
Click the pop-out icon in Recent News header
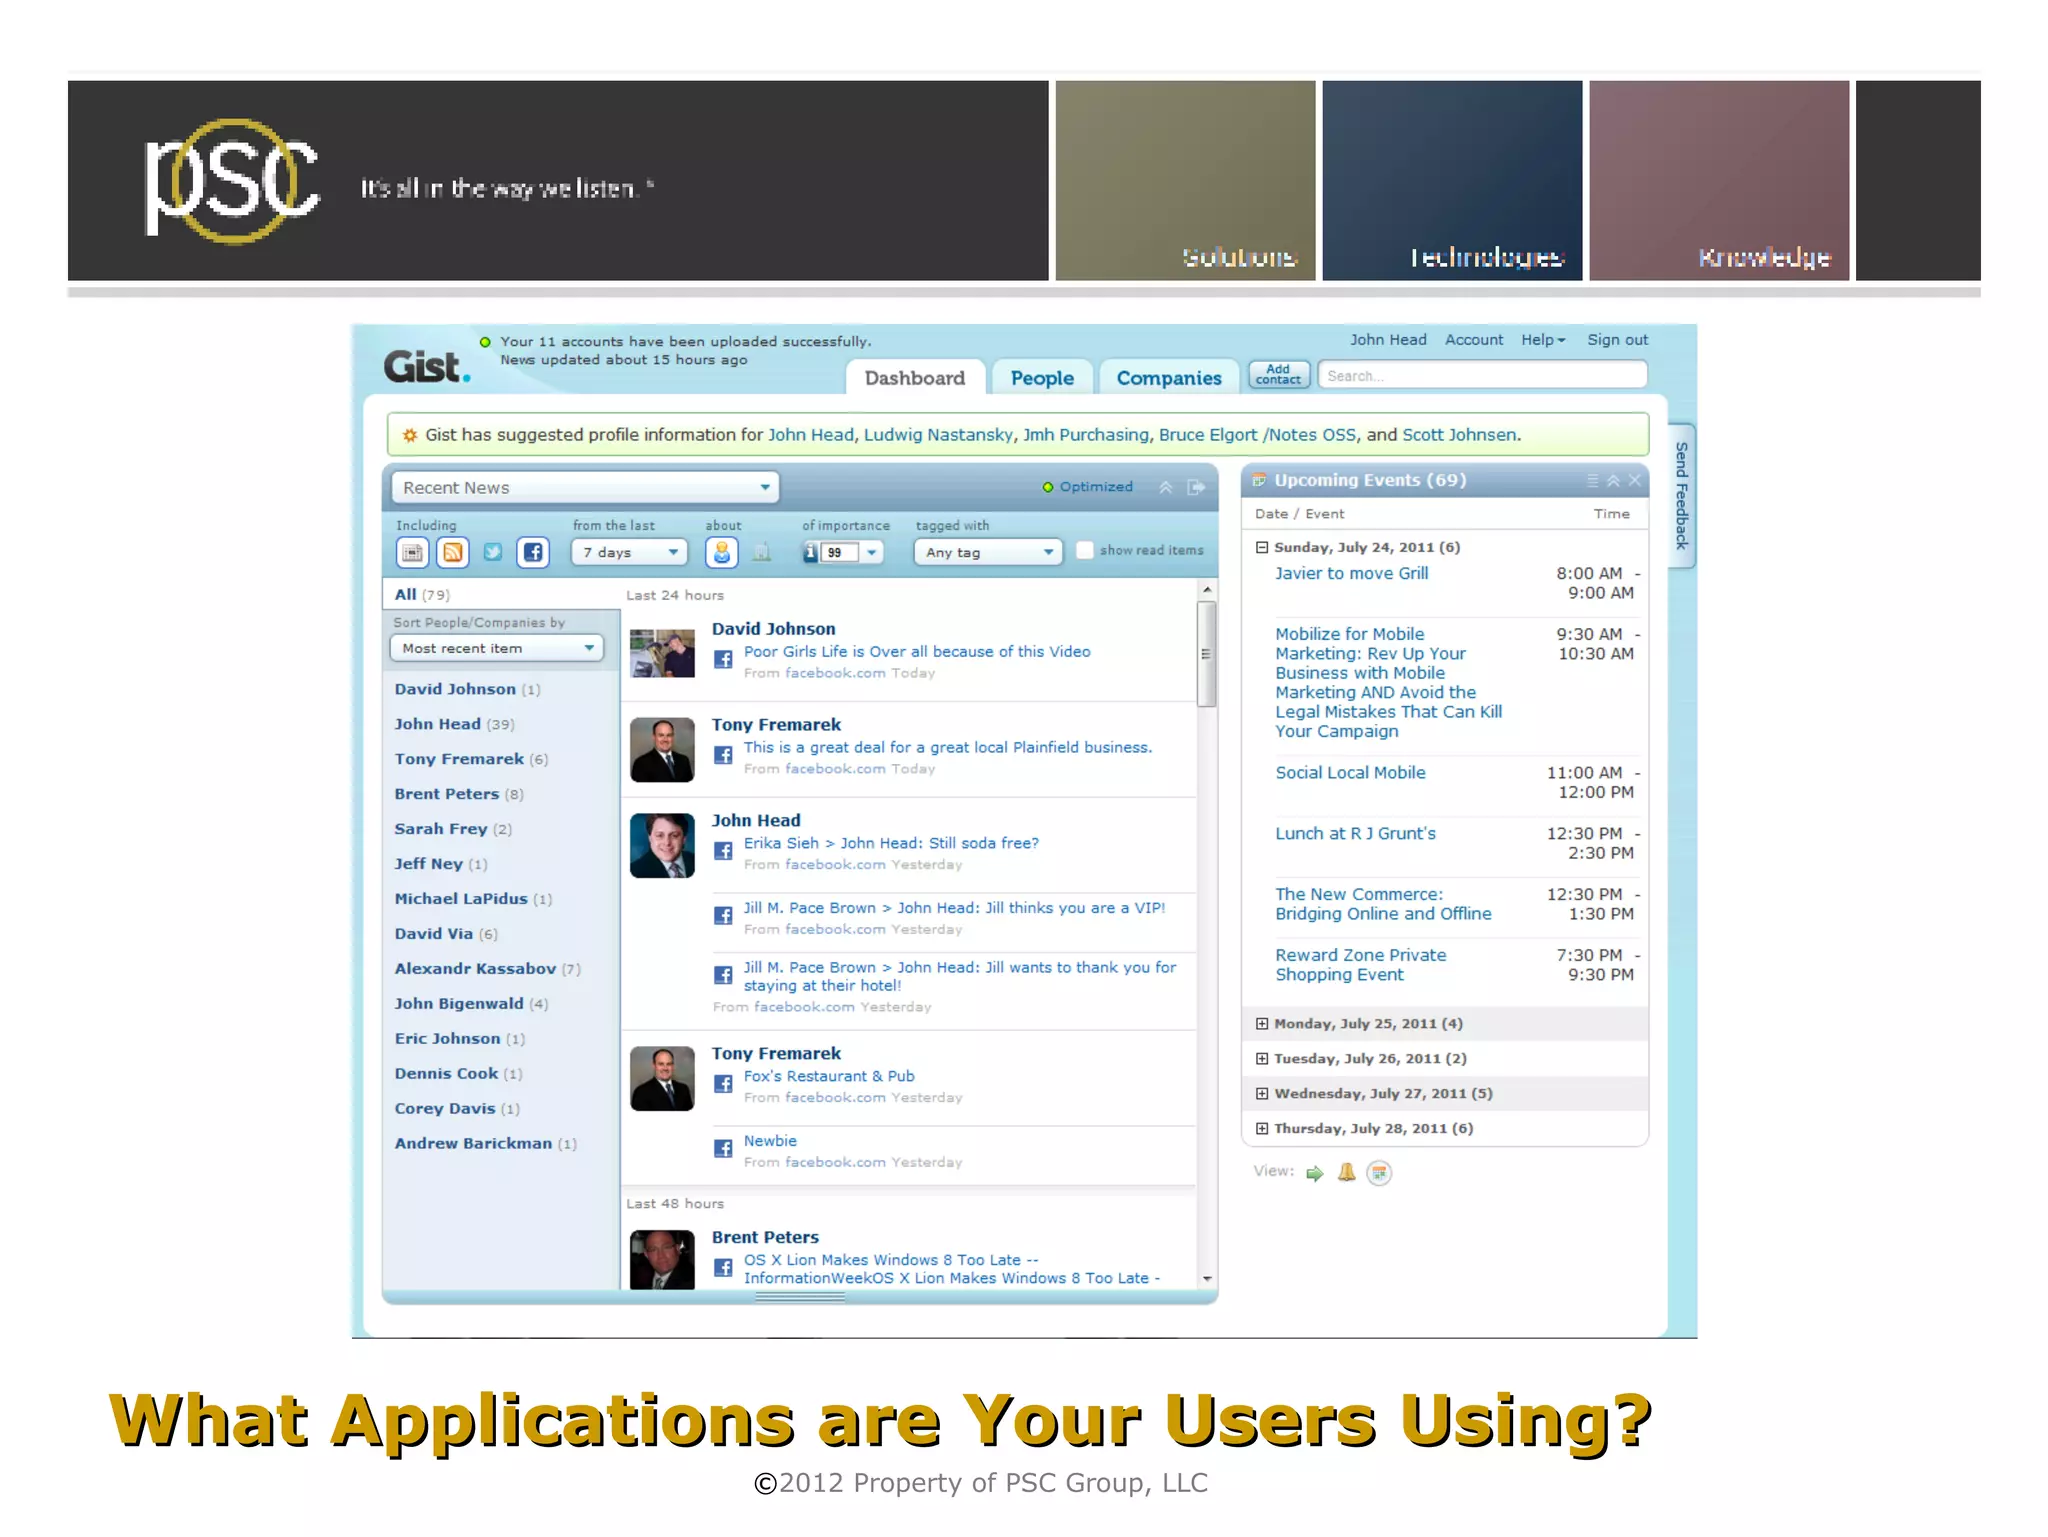click(1196, 487)
